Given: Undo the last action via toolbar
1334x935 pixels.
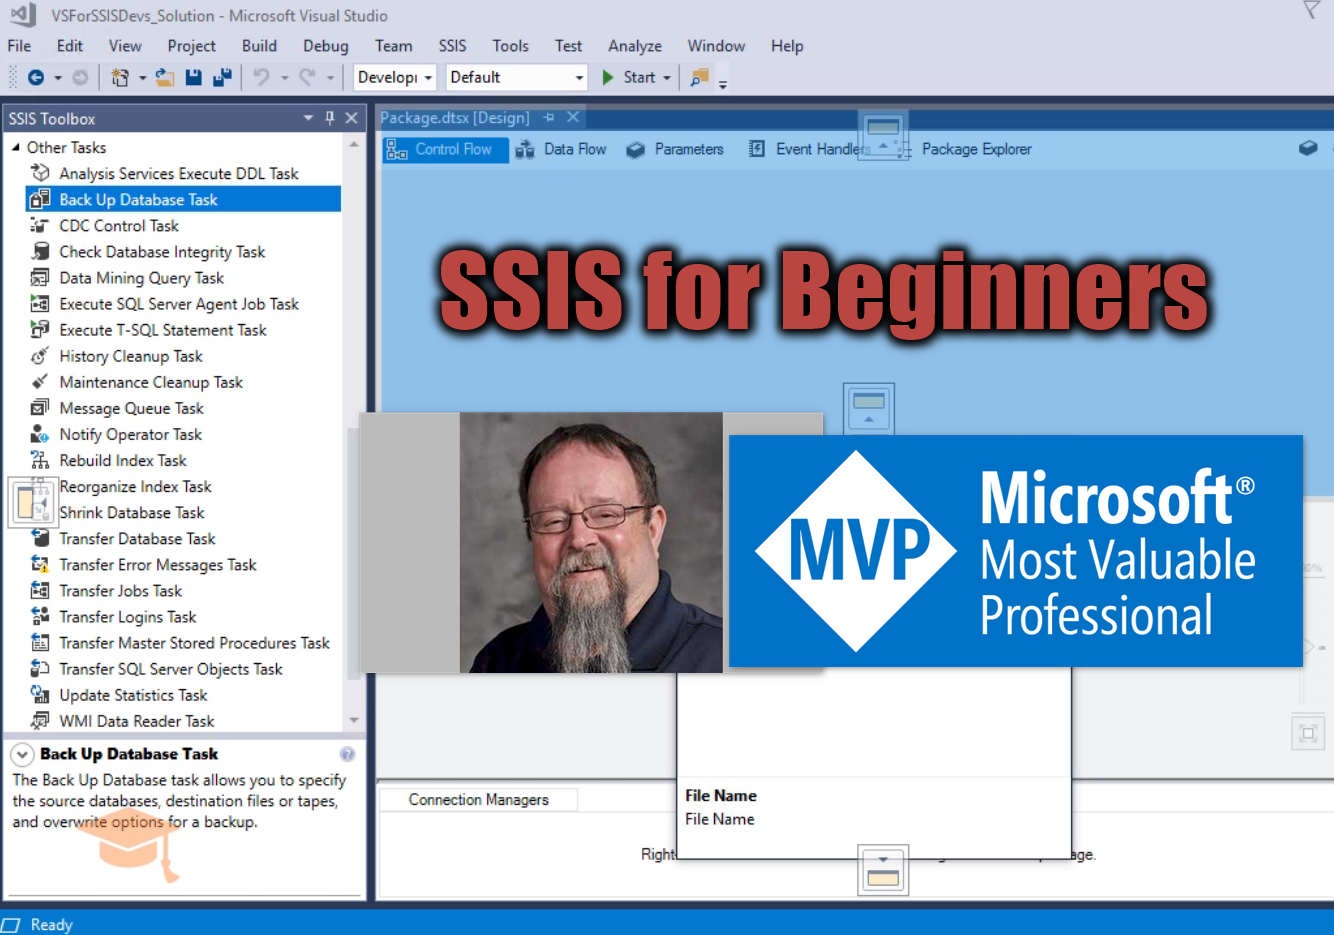Looking at the screenshot, I should [262, 77].
